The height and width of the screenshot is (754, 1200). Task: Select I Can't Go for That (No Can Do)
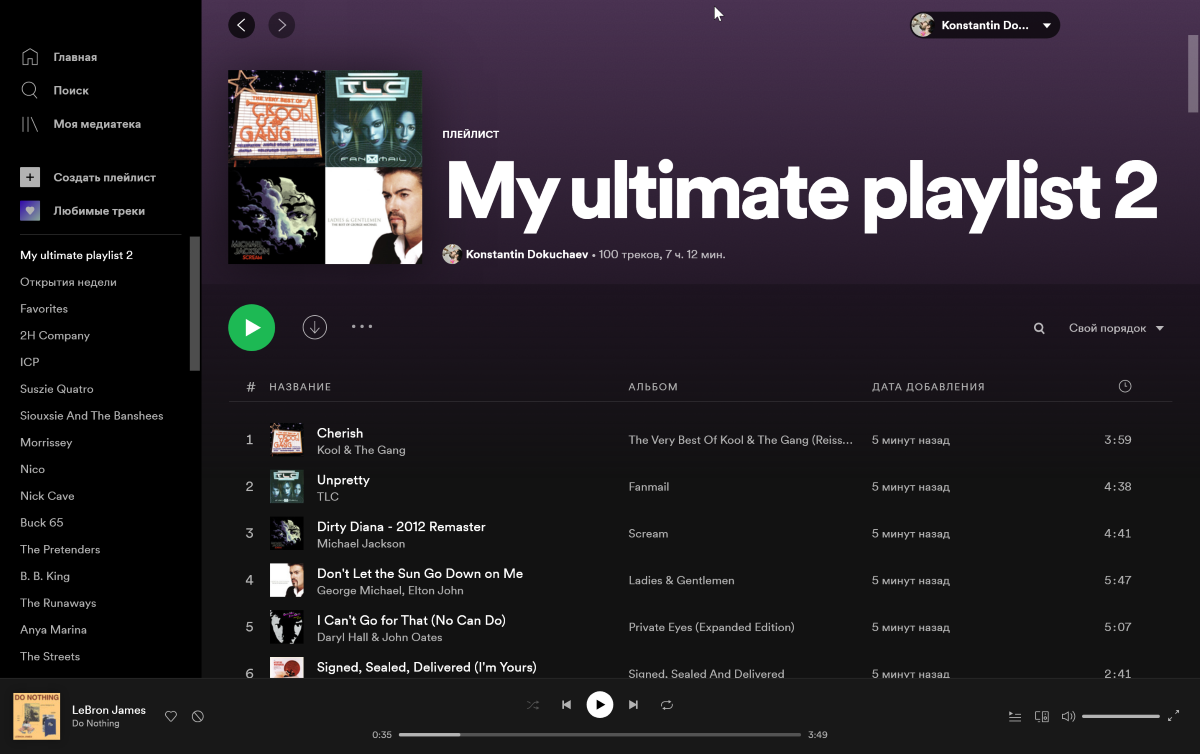tap(411, 620)
